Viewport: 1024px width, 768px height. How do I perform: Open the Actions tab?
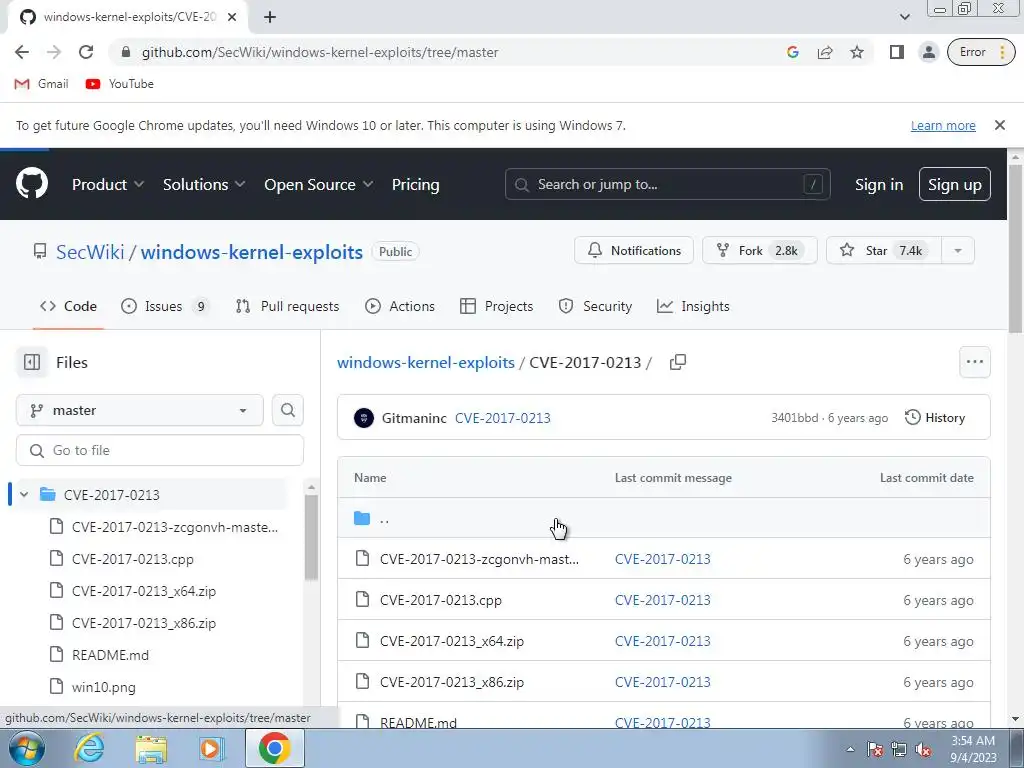400,306
